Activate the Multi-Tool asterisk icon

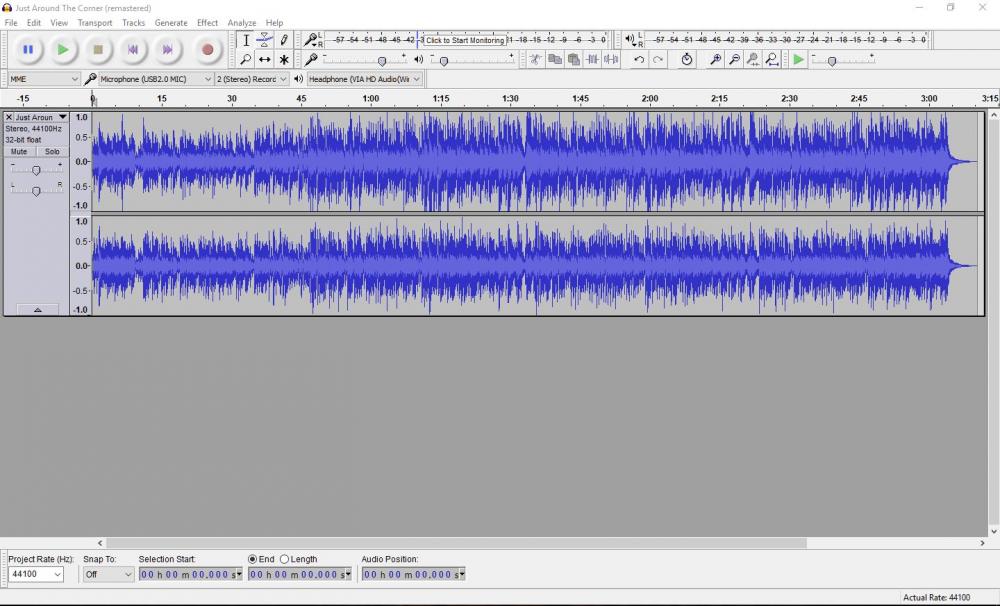point(284,60)
